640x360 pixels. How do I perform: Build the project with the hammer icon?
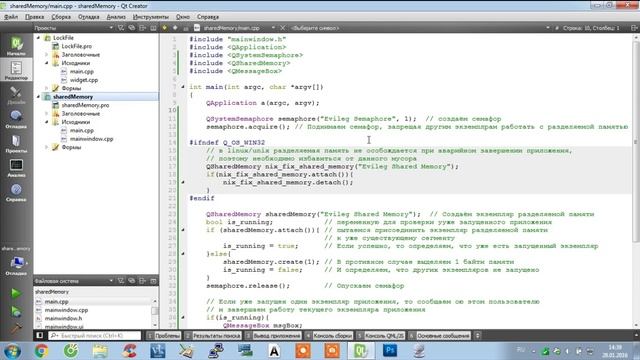pos(16,328)
